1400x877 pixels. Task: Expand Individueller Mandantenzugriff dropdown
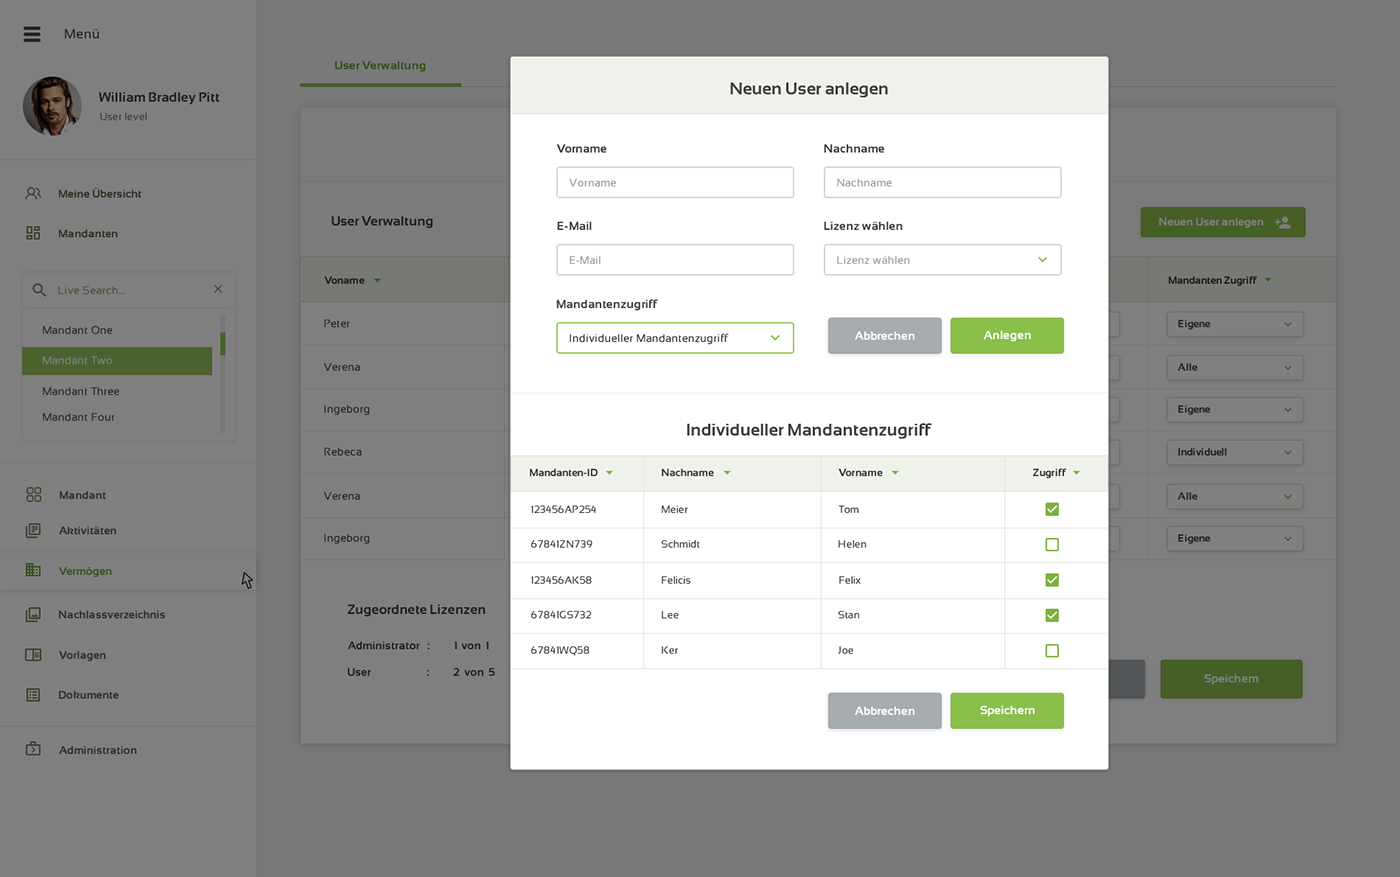(x=675, y=338)
